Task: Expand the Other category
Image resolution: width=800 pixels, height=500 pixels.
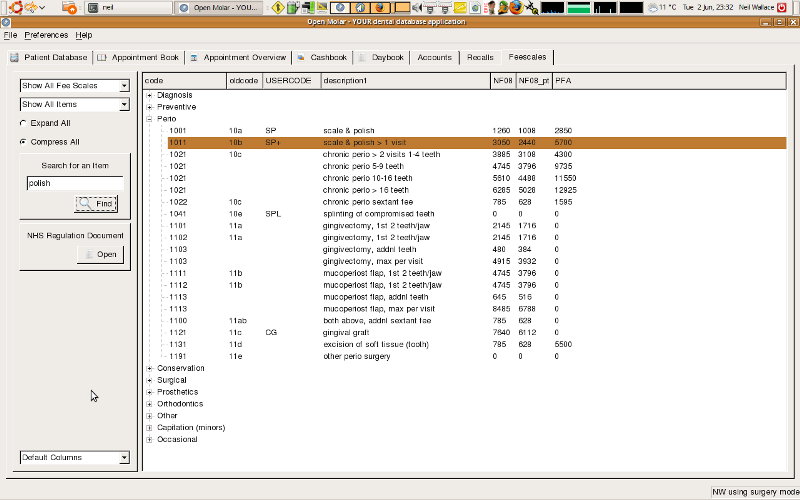Action: tap(149, 416)
